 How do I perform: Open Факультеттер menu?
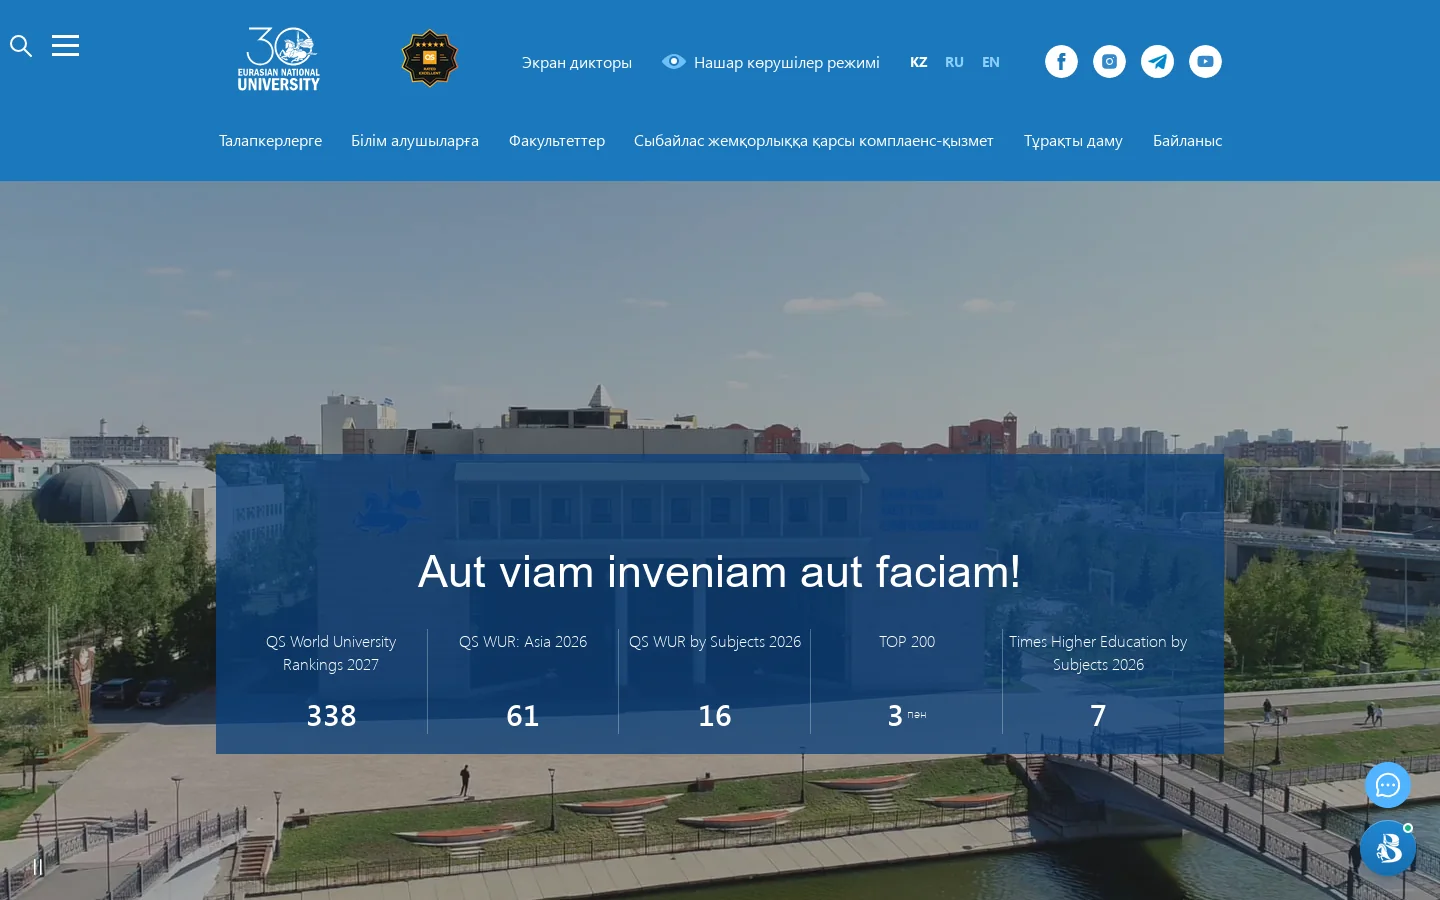point(557,141)
